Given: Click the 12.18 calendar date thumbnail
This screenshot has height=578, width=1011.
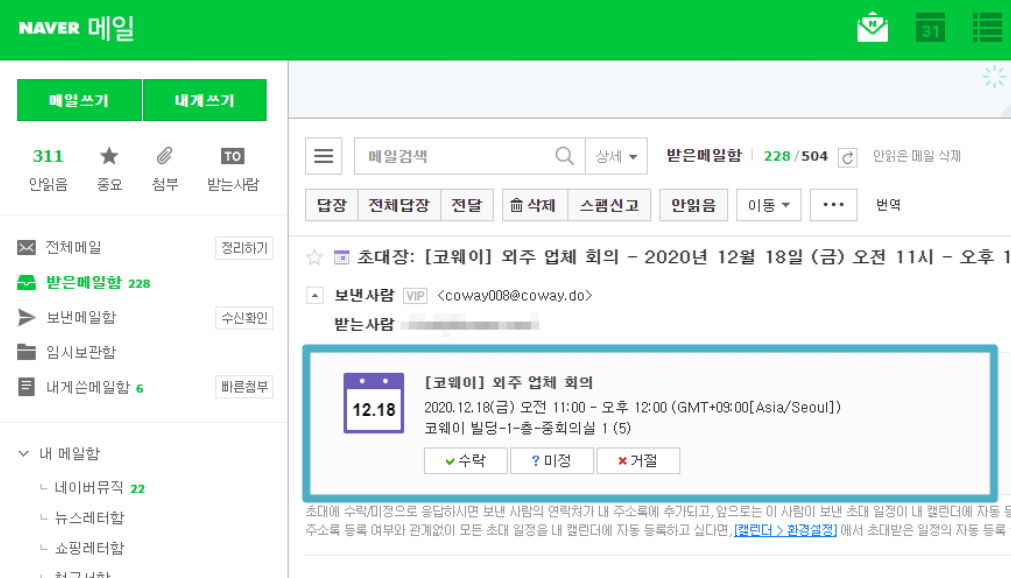Looking at the screenshot, I should 374,403.
